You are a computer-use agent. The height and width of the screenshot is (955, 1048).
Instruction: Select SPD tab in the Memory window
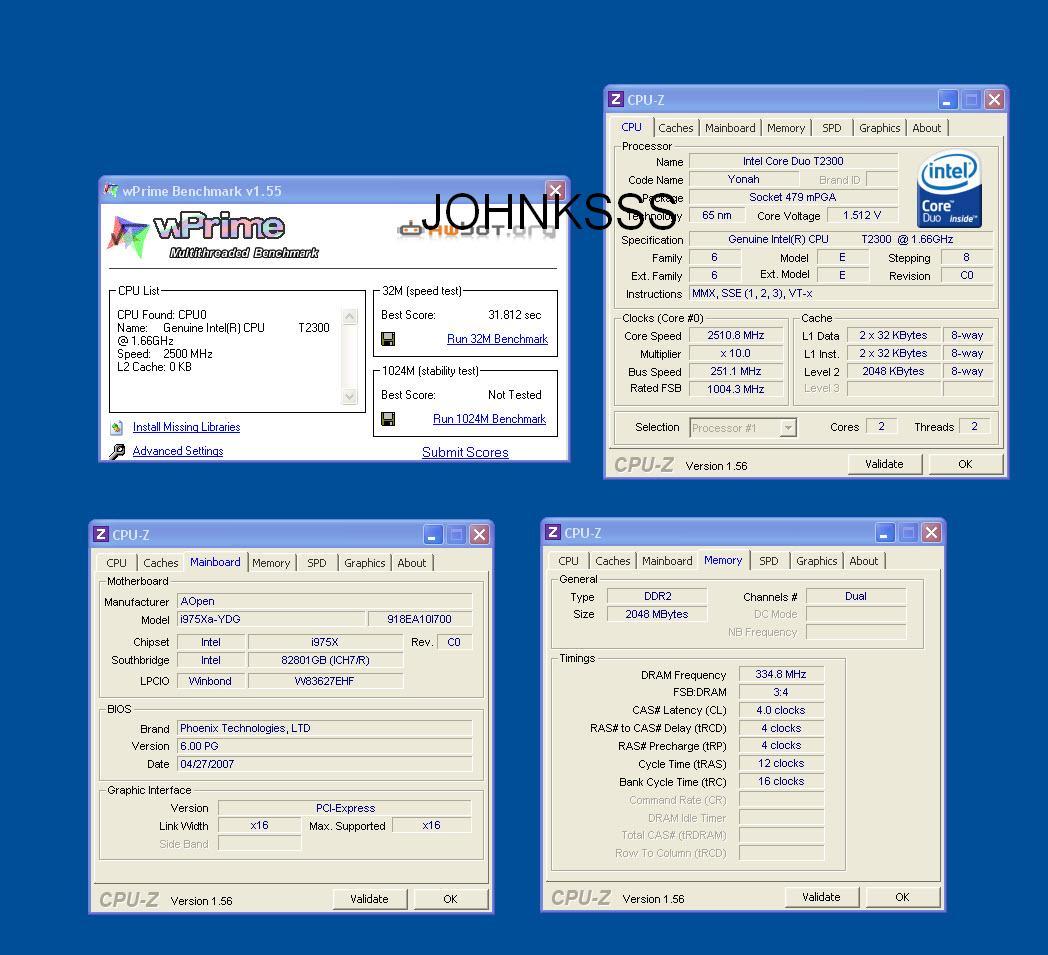pyautogui.click(x=769, y=561)
